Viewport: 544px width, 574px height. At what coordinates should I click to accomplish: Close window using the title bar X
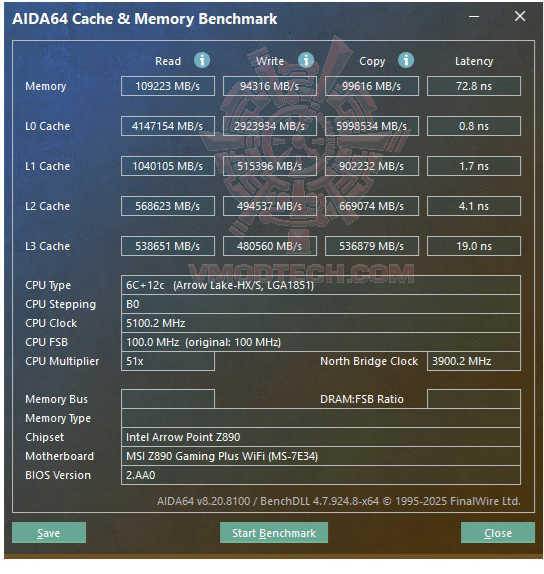[520, 16]
